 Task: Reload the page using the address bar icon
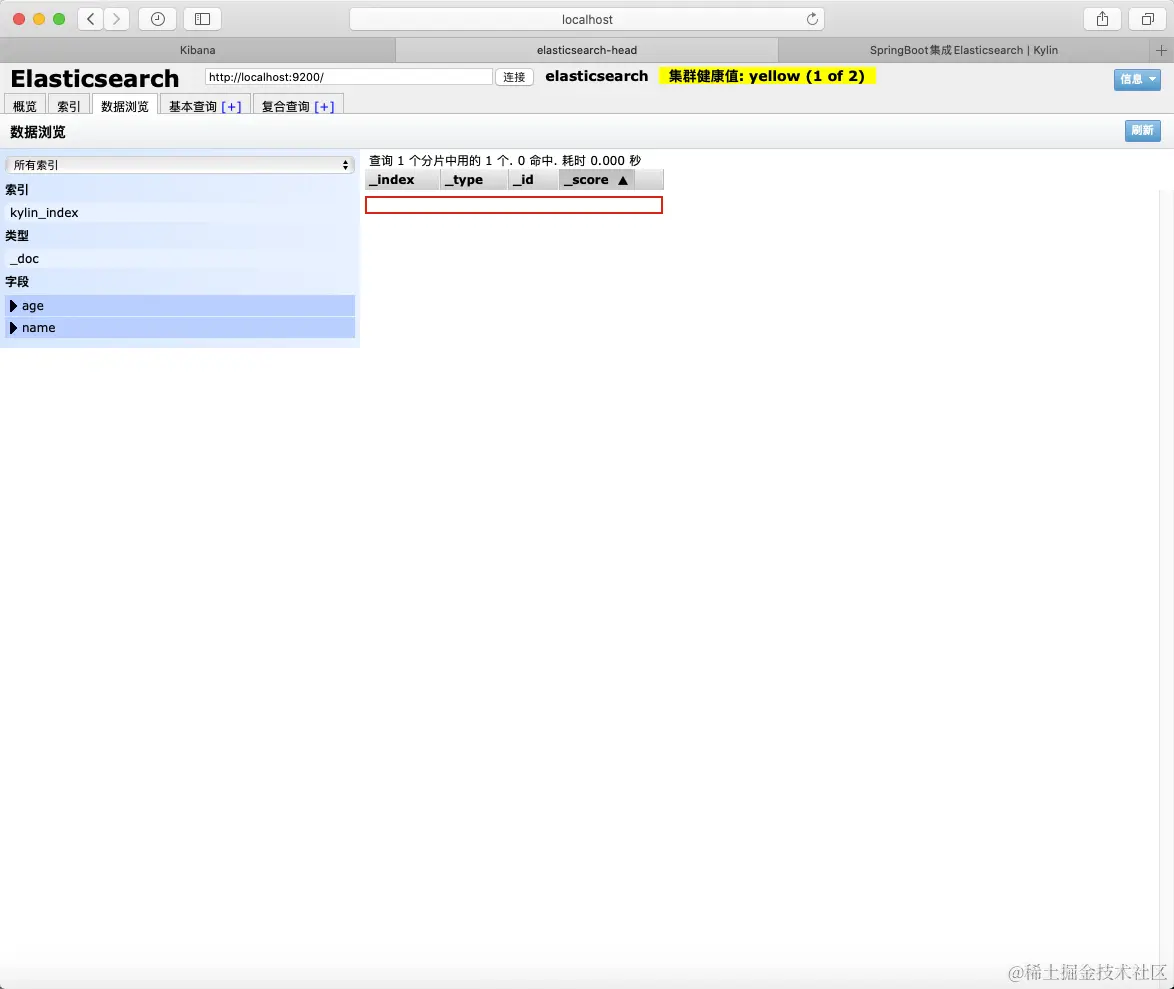point(813,18)
